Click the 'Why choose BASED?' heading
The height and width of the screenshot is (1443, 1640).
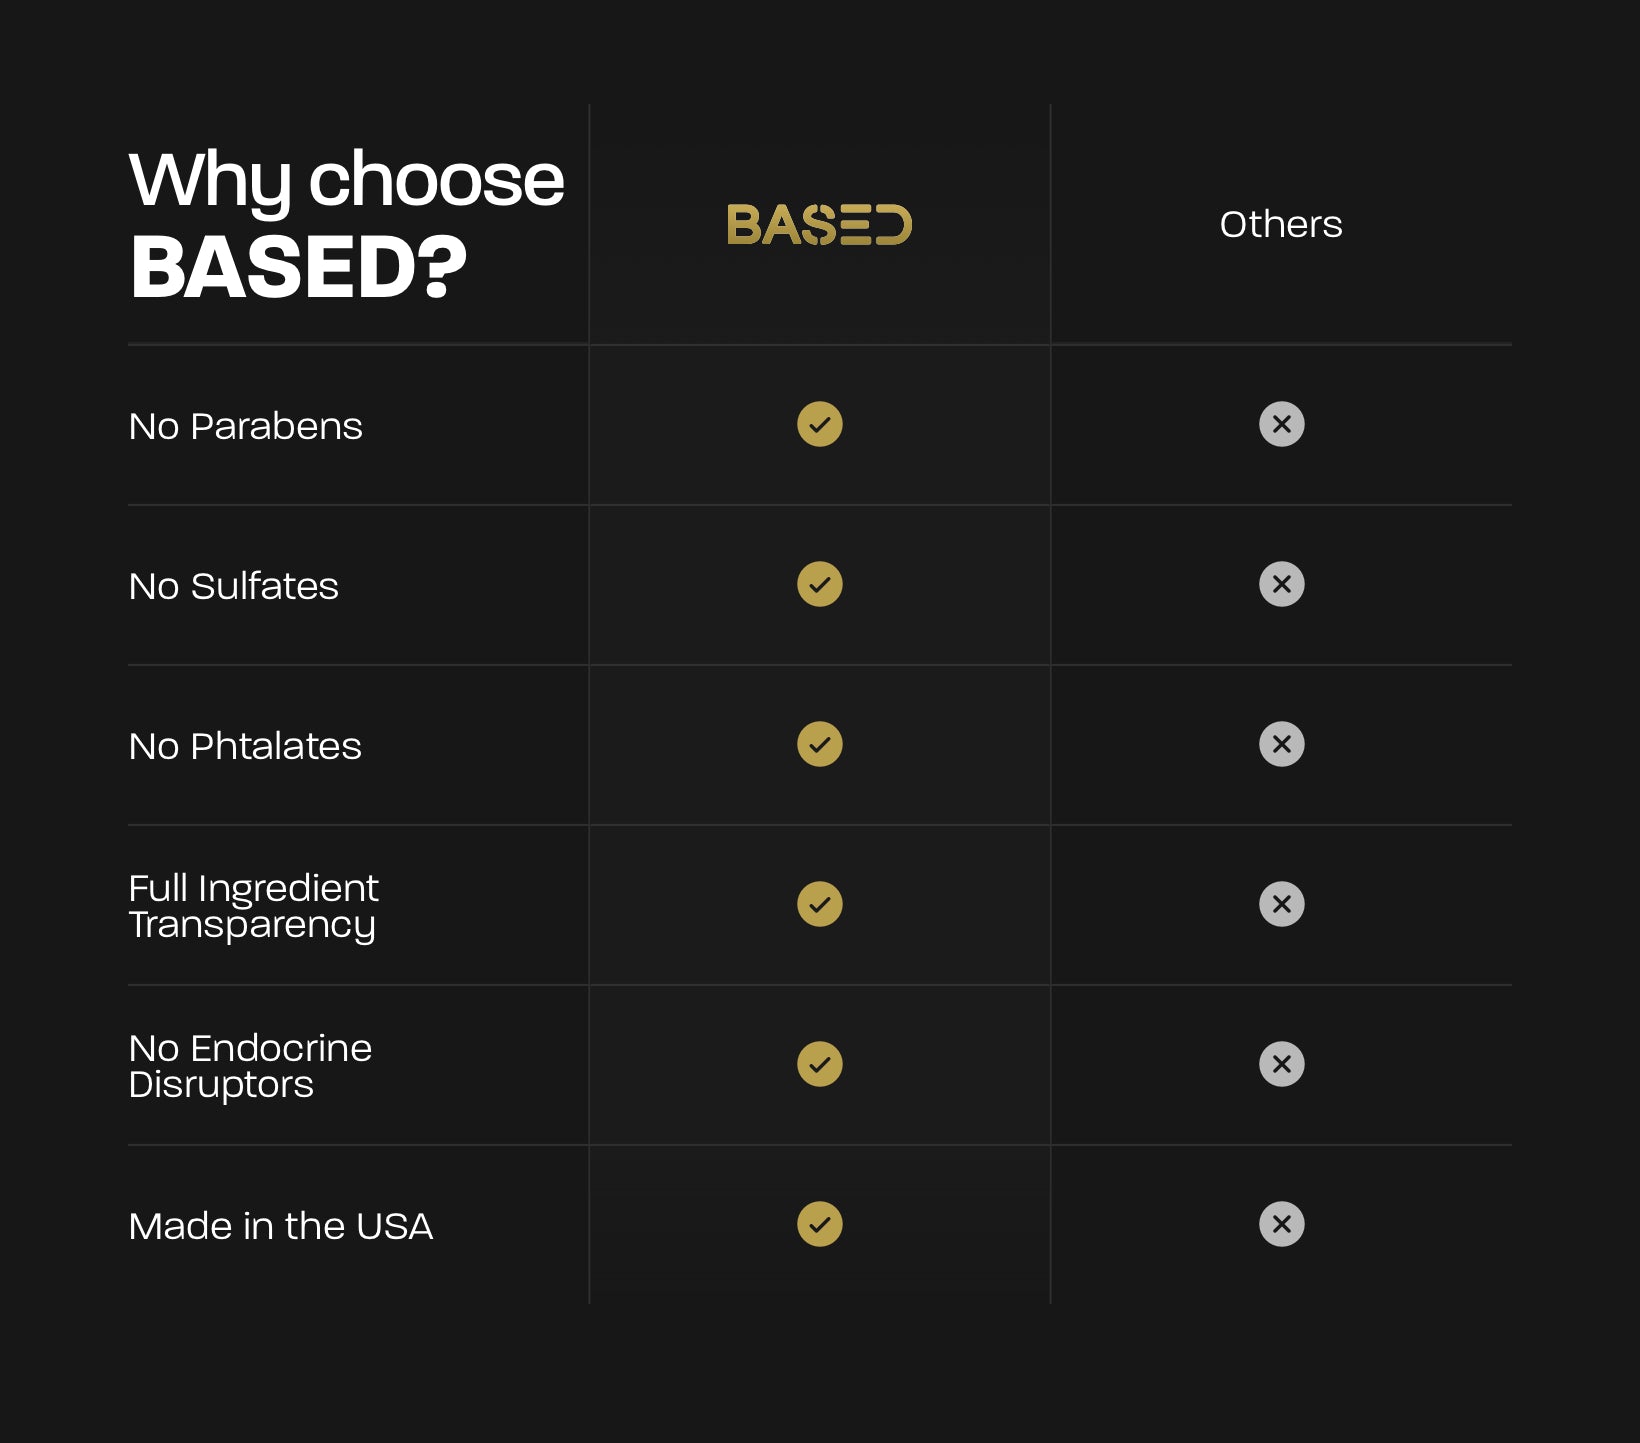[346, 223]
